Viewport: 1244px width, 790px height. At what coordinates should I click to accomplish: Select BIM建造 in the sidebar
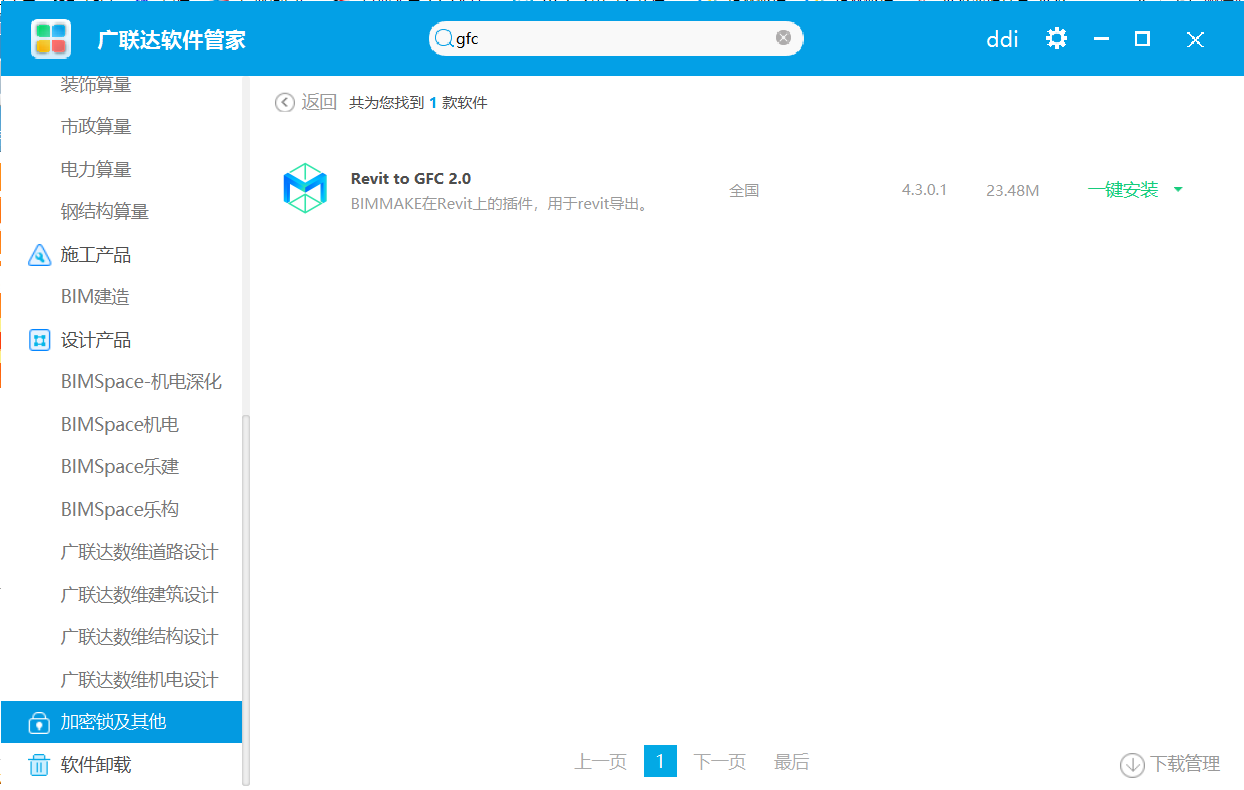[x=95, y=297]
